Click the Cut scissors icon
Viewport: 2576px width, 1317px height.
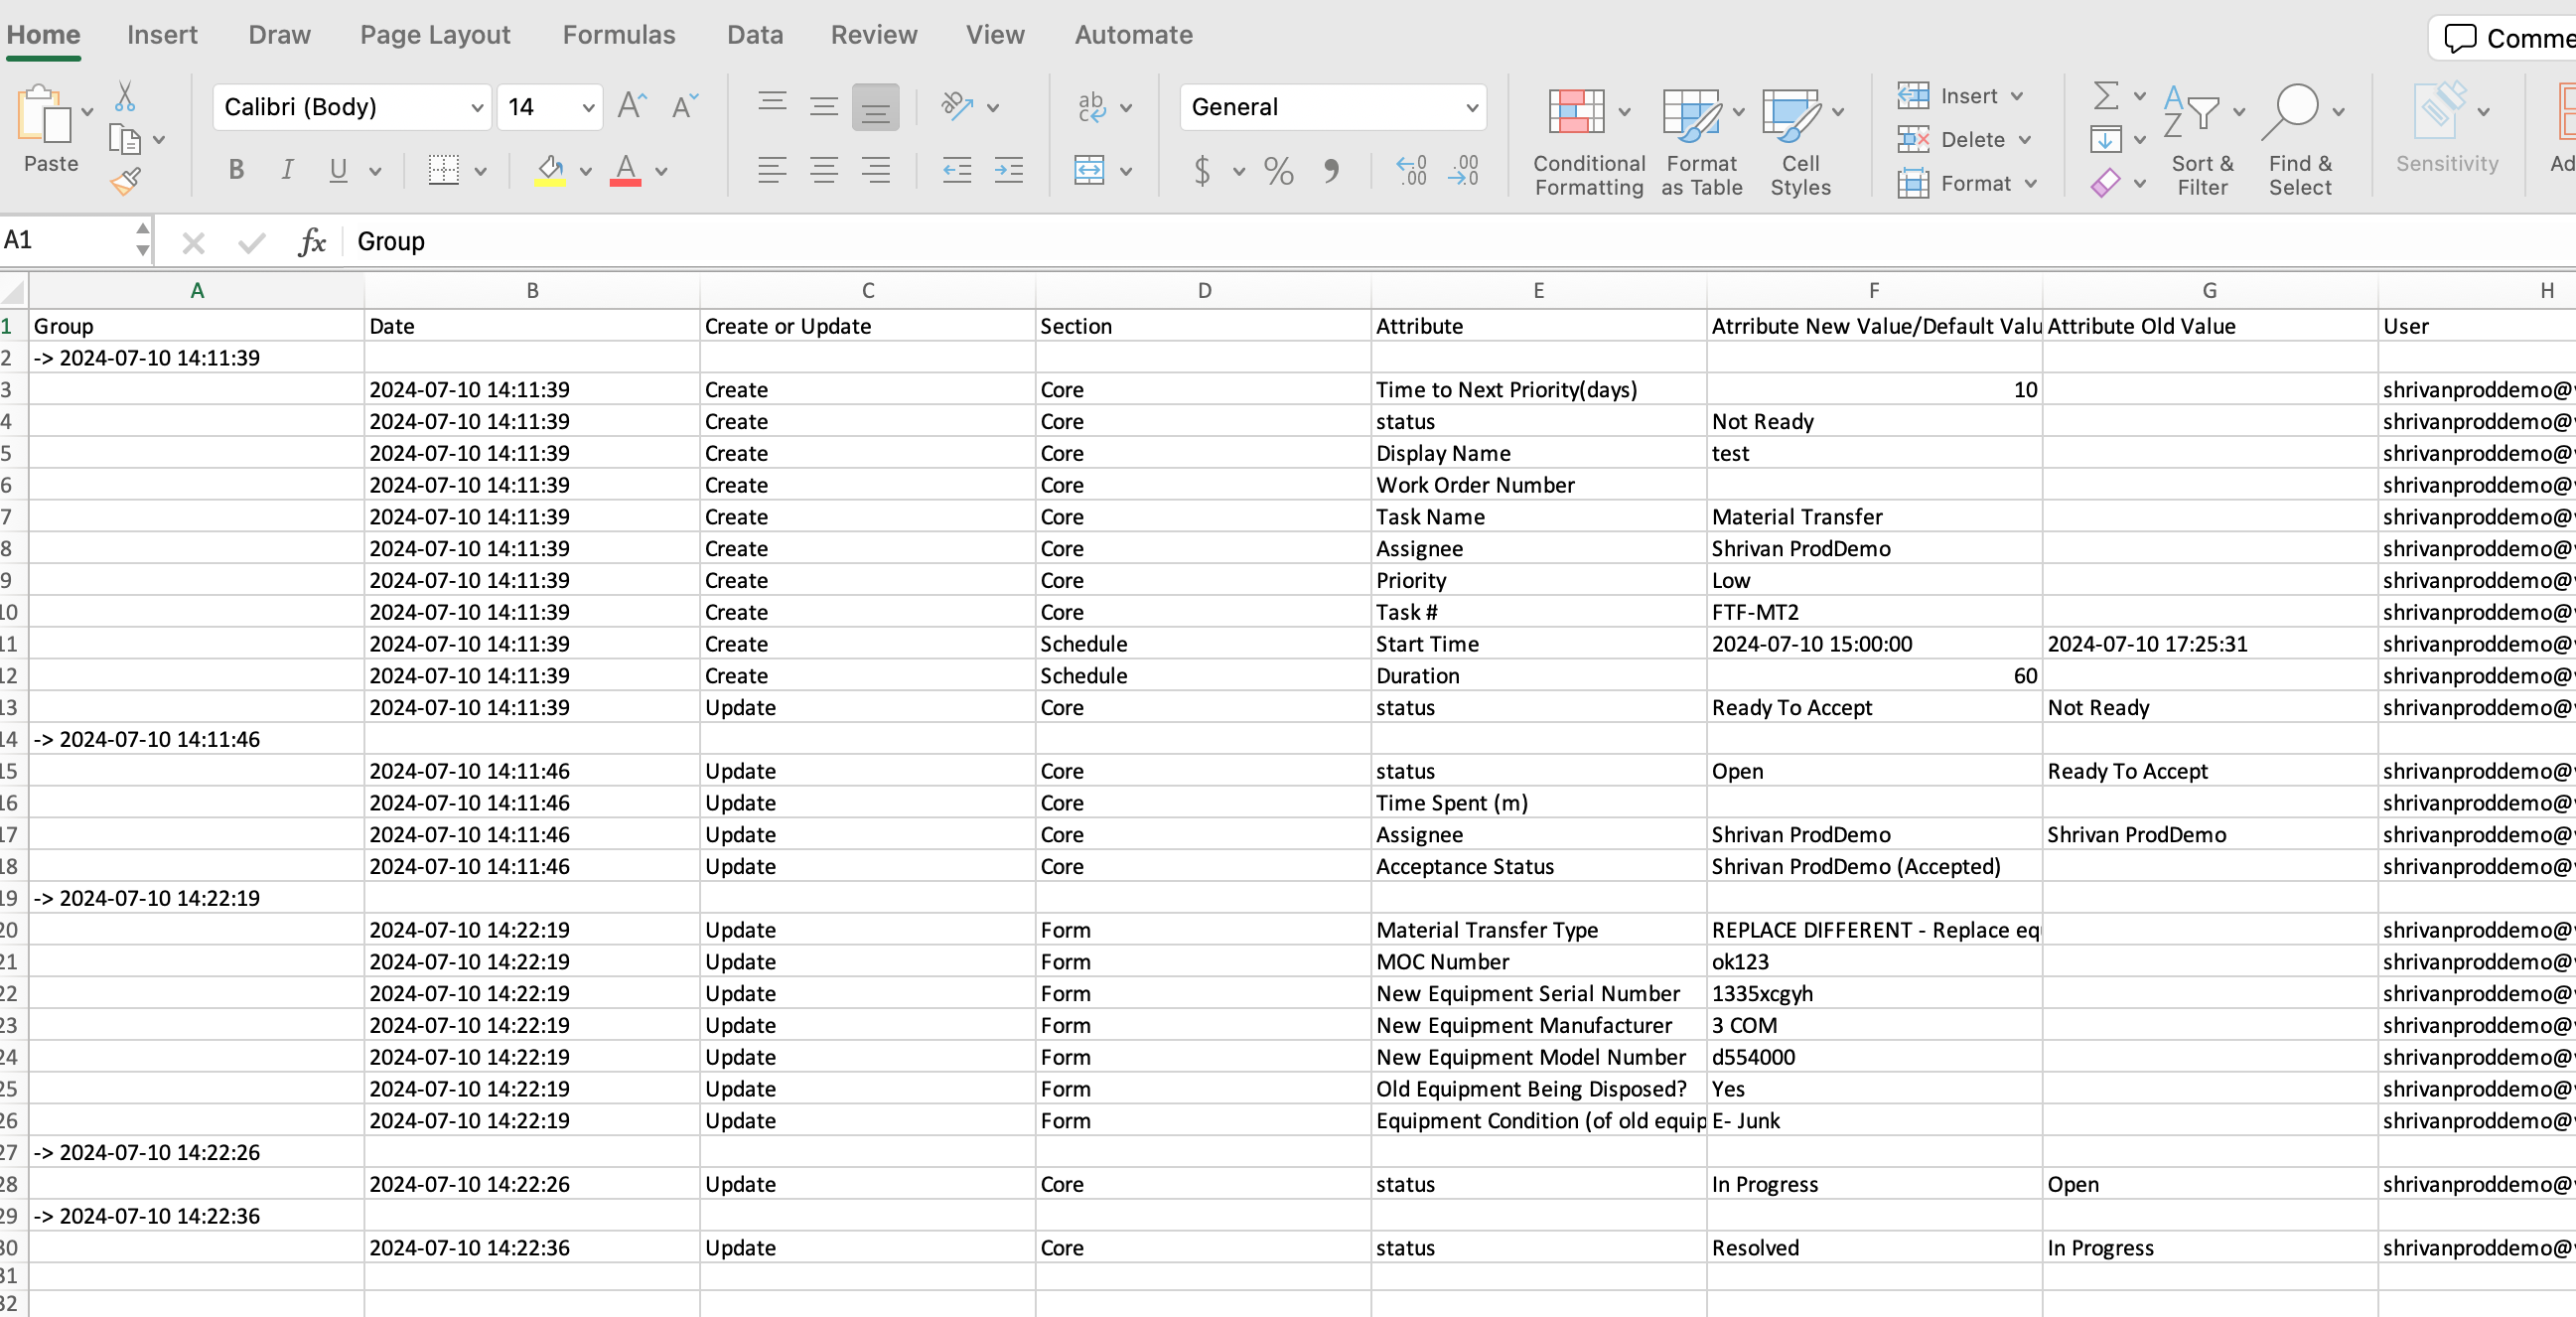click(125, 97)
